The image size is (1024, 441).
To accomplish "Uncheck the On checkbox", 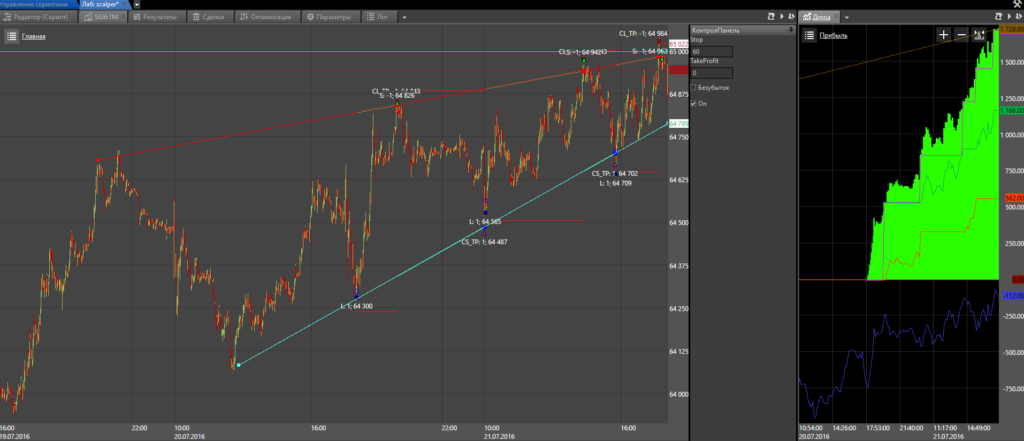I will [695, 102].
